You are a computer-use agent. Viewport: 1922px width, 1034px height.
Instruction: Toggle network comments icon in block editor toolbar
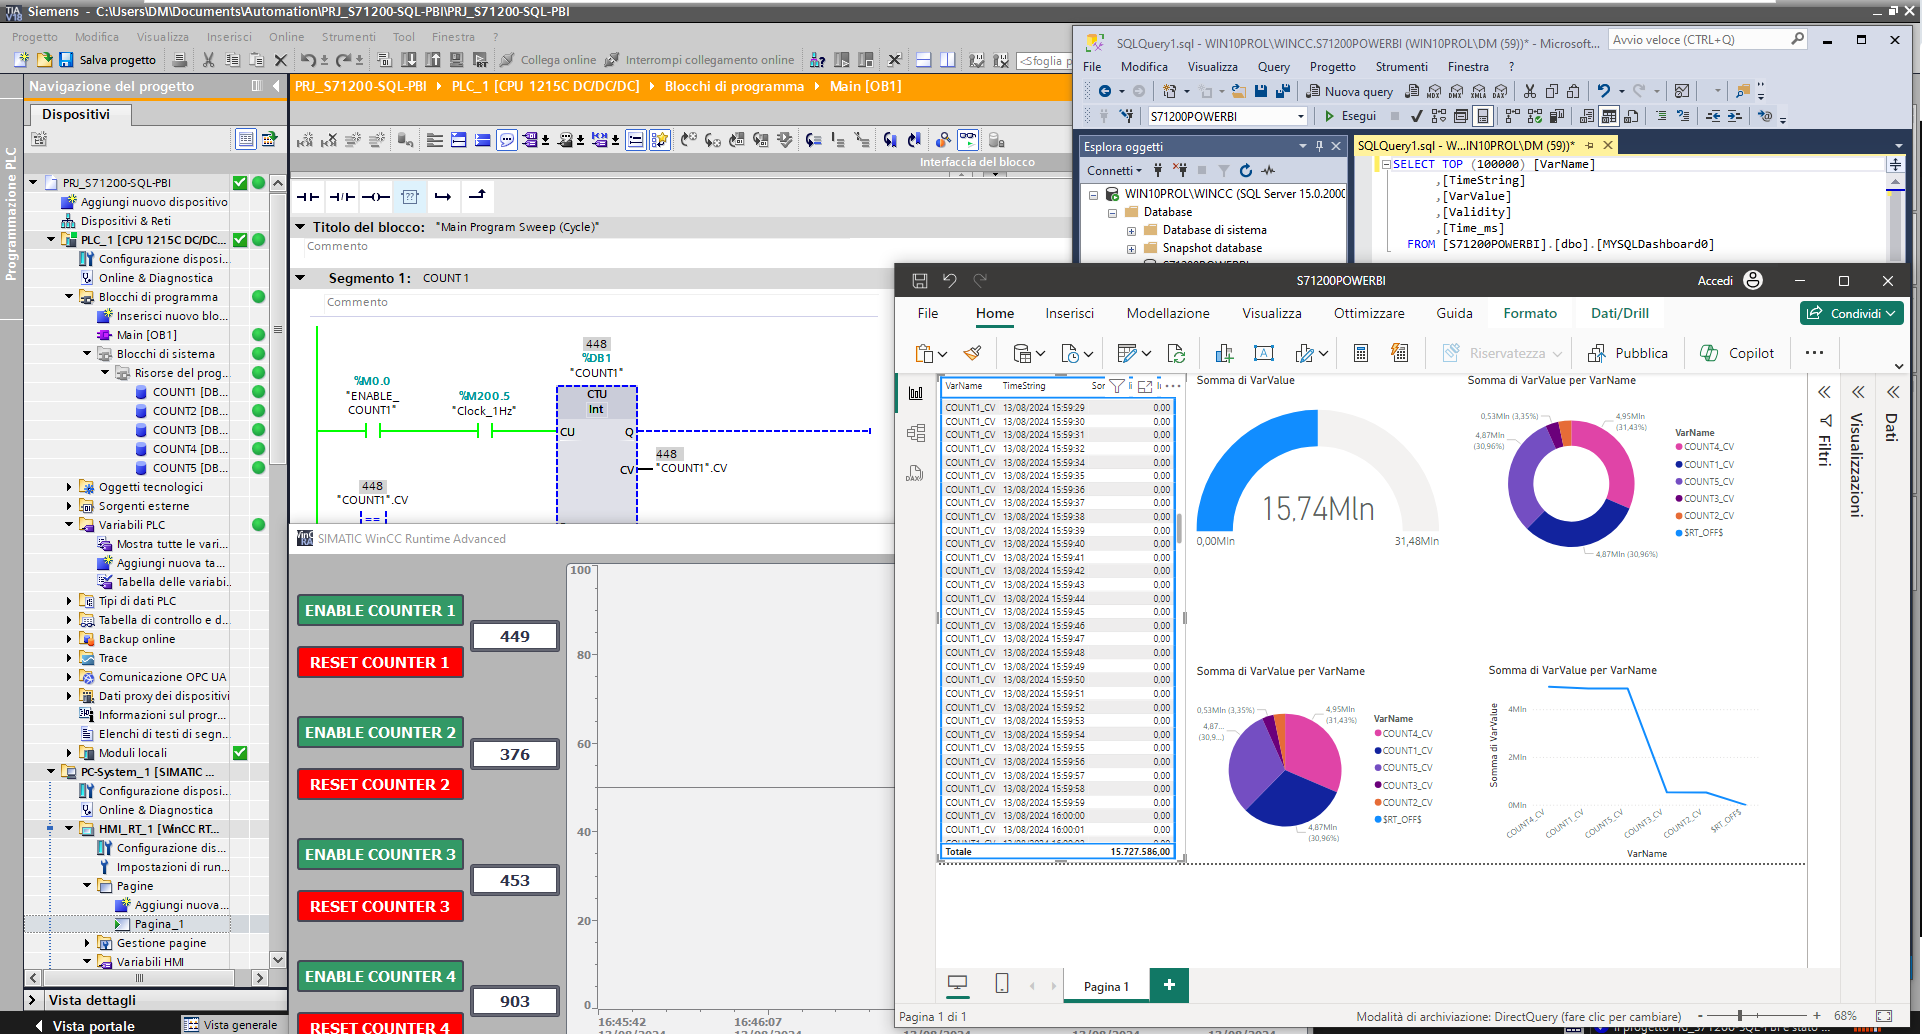point(507,140)
